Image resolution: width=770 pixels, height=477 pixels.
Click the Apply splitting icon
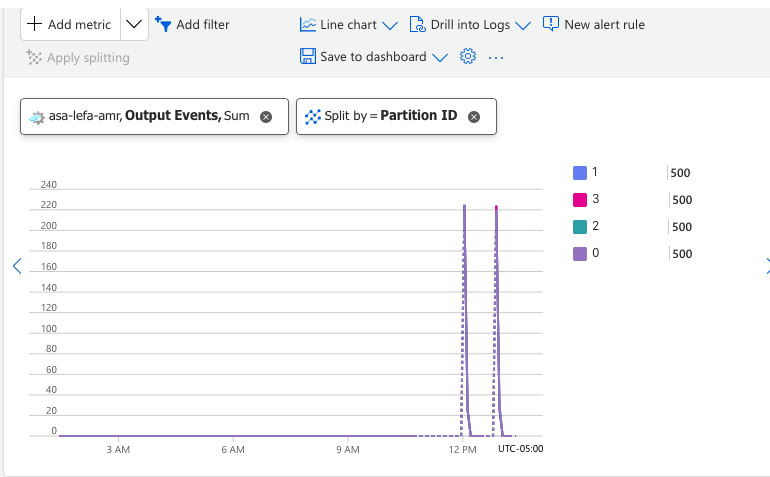(x=34, y=57)
